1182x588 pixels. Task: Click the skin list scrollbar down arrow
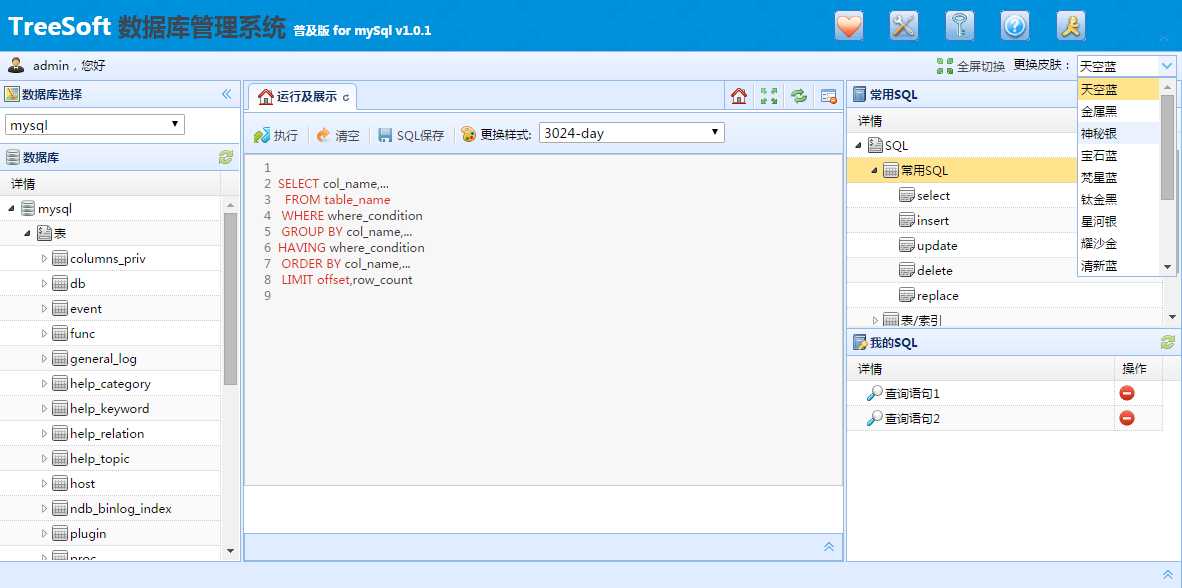1168,267
